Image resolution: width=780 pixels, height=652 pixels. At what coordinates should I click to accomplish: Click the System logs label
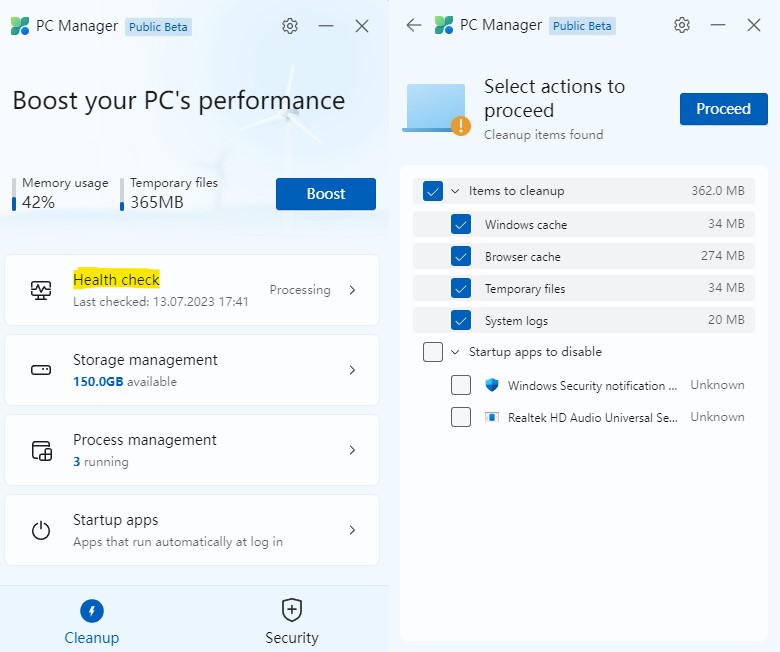516,321
